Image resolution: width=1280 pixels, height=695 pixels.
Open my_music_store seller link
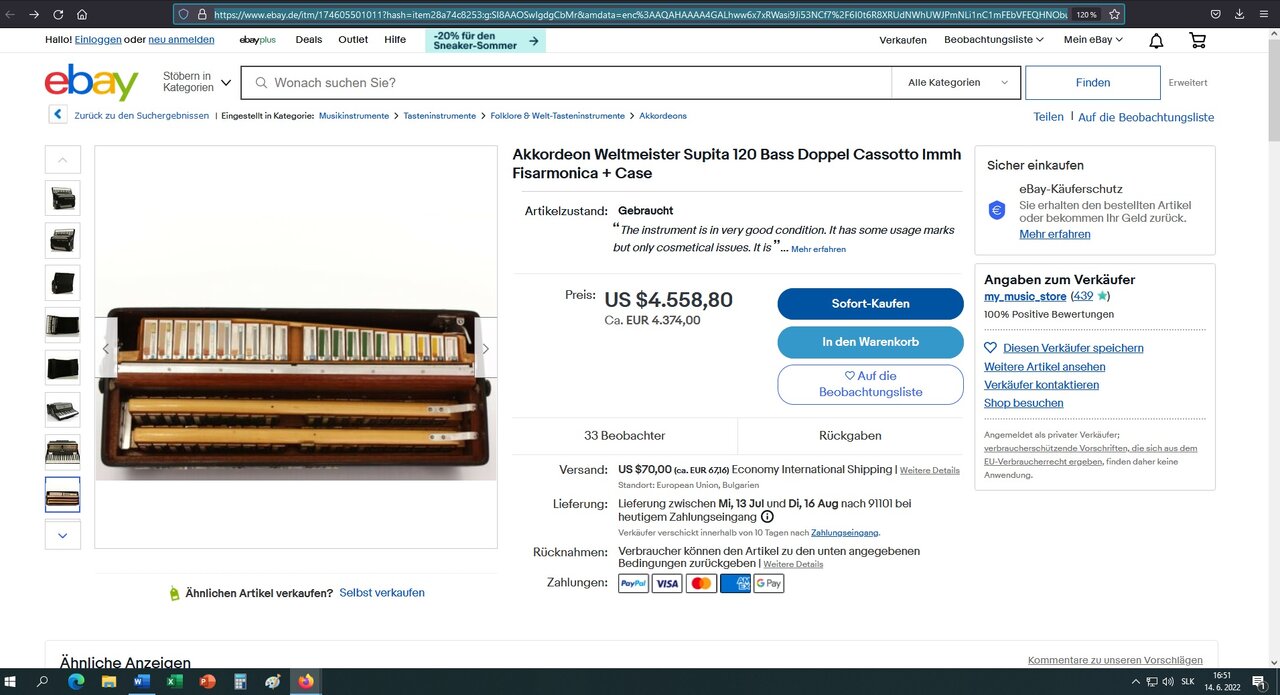pos(1025,297)
